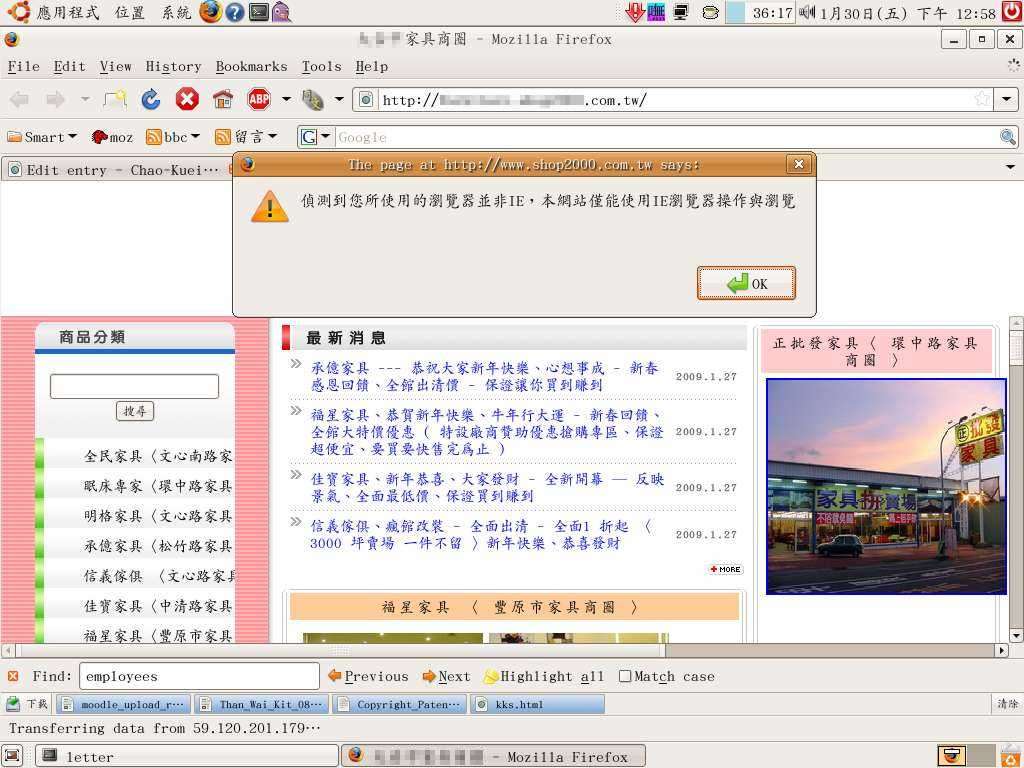Open the search engine selector dropdown

pos(316,137)
